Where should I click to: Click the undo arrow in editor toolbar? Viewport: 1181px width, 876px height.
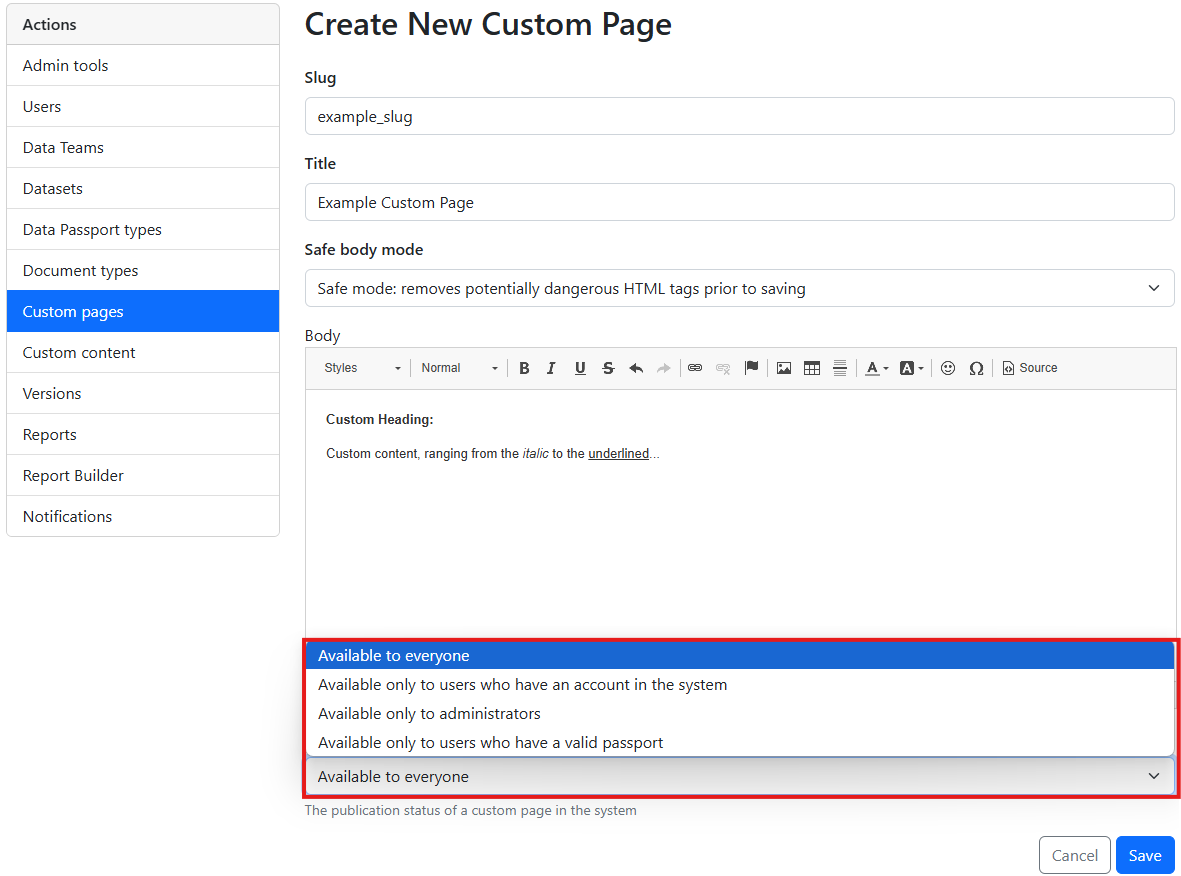636,368
